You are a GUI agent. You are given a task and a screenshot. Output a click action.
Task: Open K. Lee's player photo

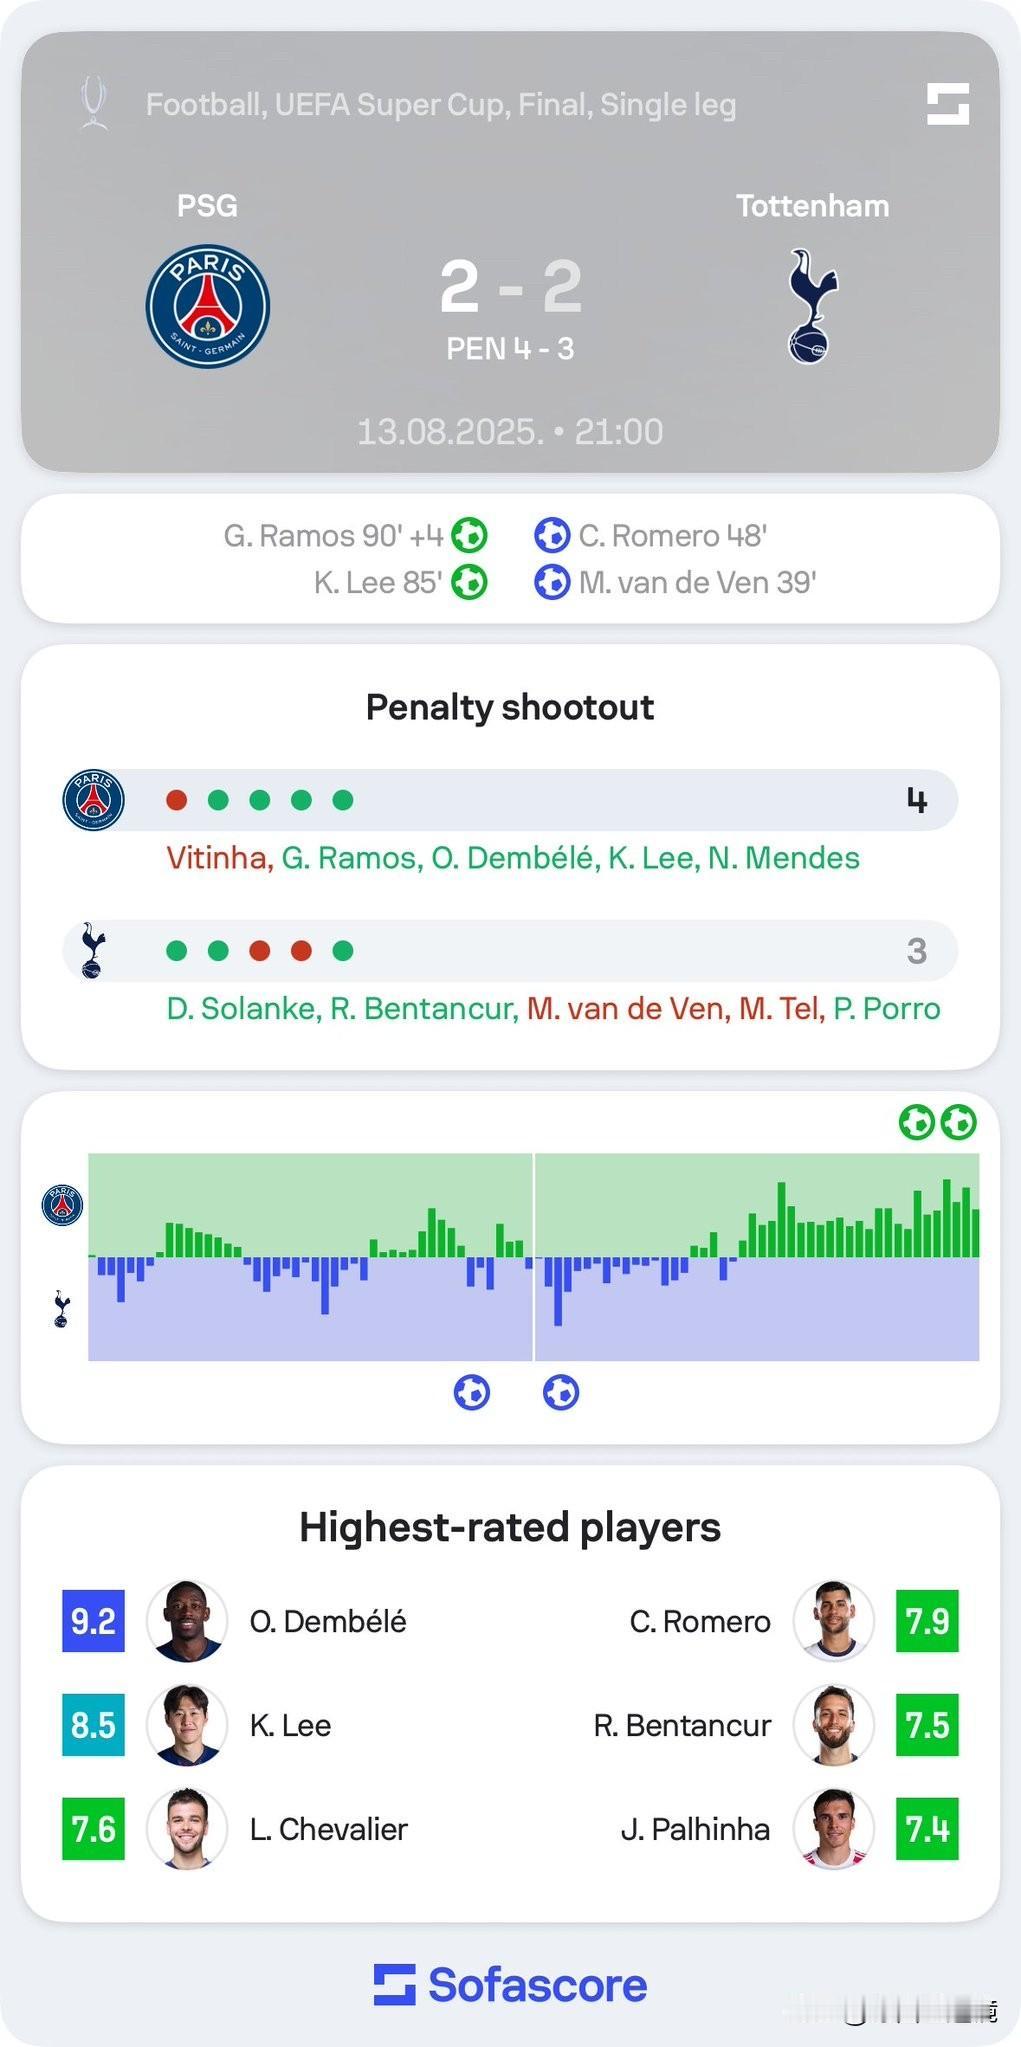(187, 1725)
